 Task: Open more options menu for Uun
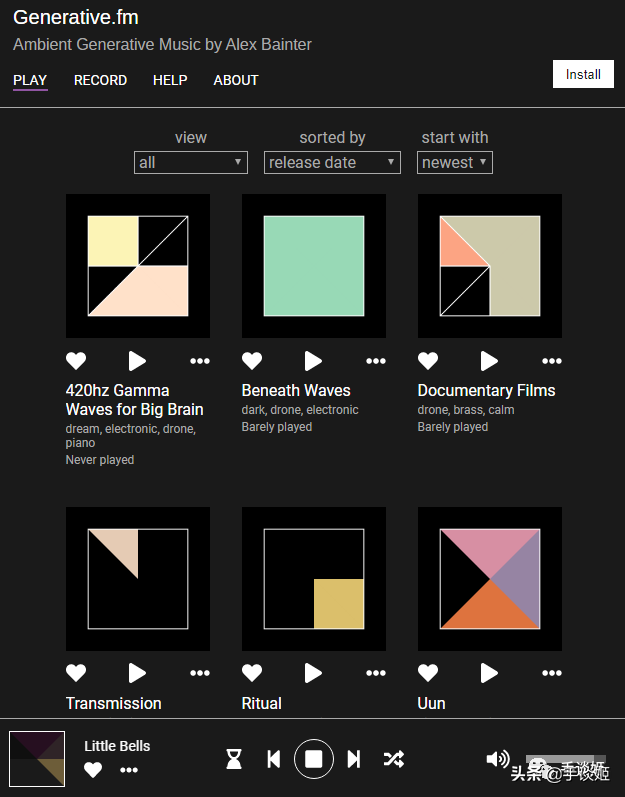pos(552,673)
